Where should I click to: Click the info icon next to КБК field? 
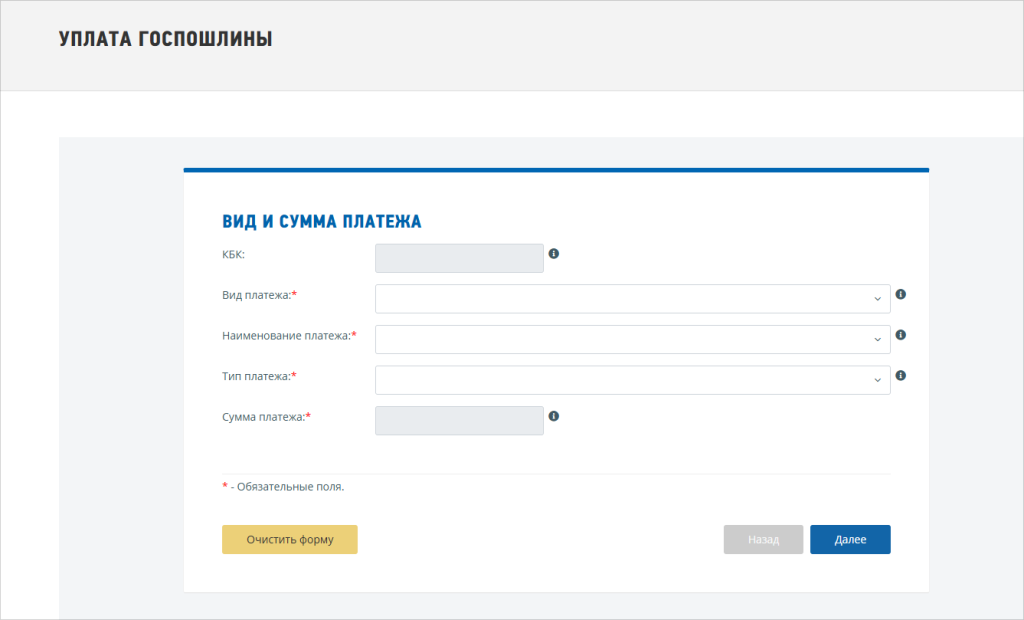coord(554,254)
